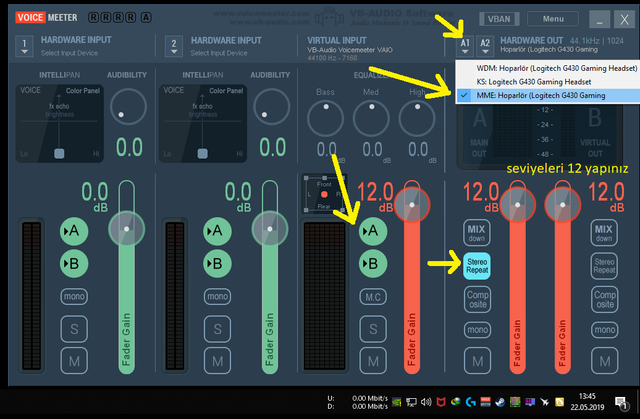The height and width of the screenshot is (419, 640).
Task: Toggle A bus routing on Virtual Input
Action: coord(373,231)
